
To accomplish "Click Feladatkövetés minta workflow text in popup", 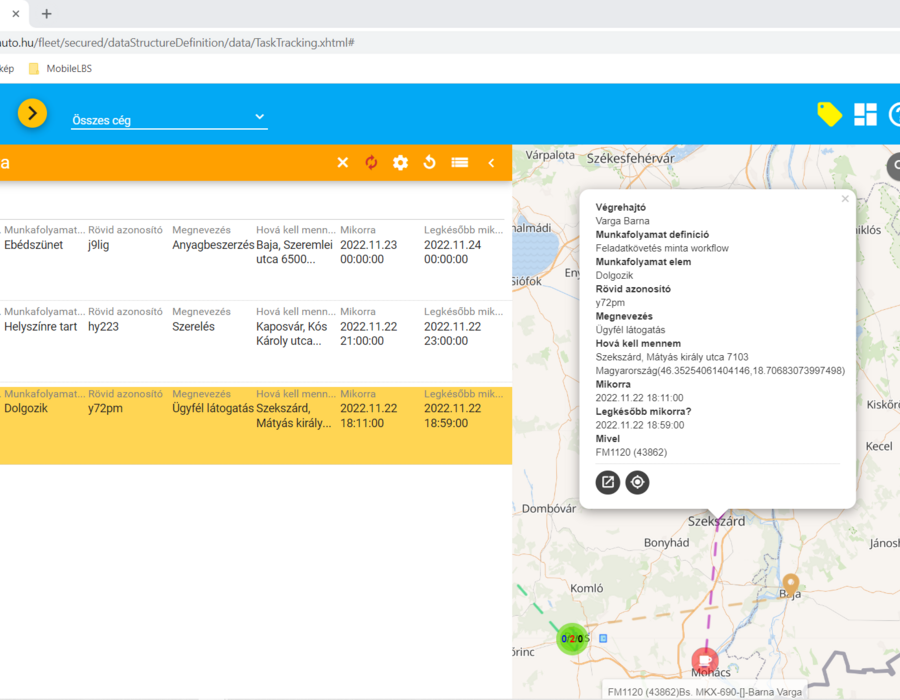I will click(662, 248).
